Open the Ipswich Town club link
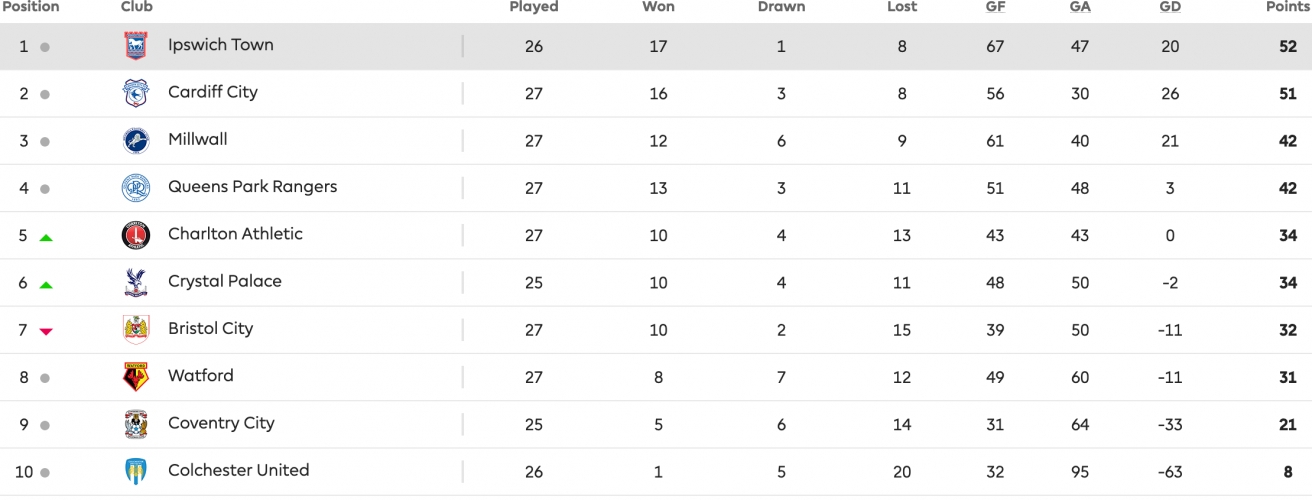This screenshot has height=500, width=1312. [x=220, y=45]
